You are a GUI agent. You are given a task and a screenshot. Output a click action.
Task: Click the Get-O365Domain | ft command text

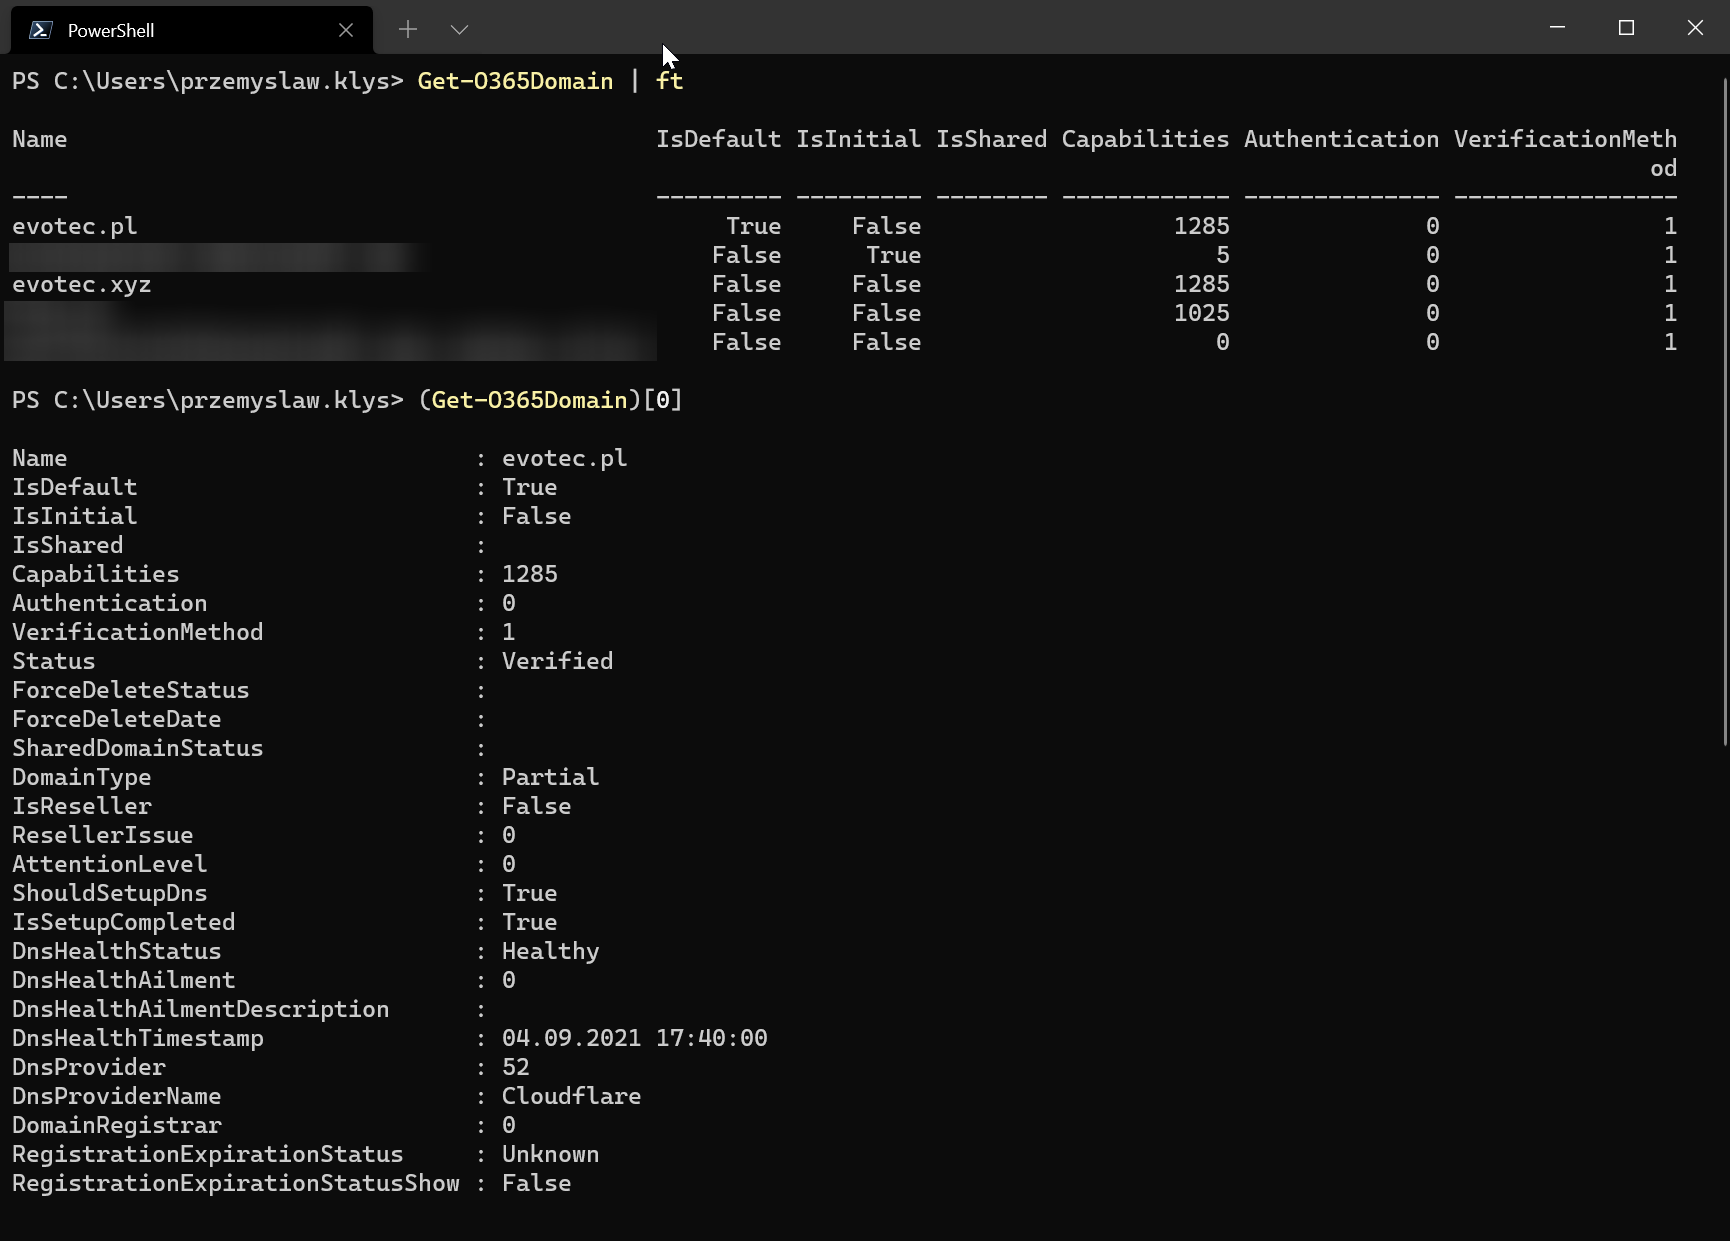[x=549, y=81]
